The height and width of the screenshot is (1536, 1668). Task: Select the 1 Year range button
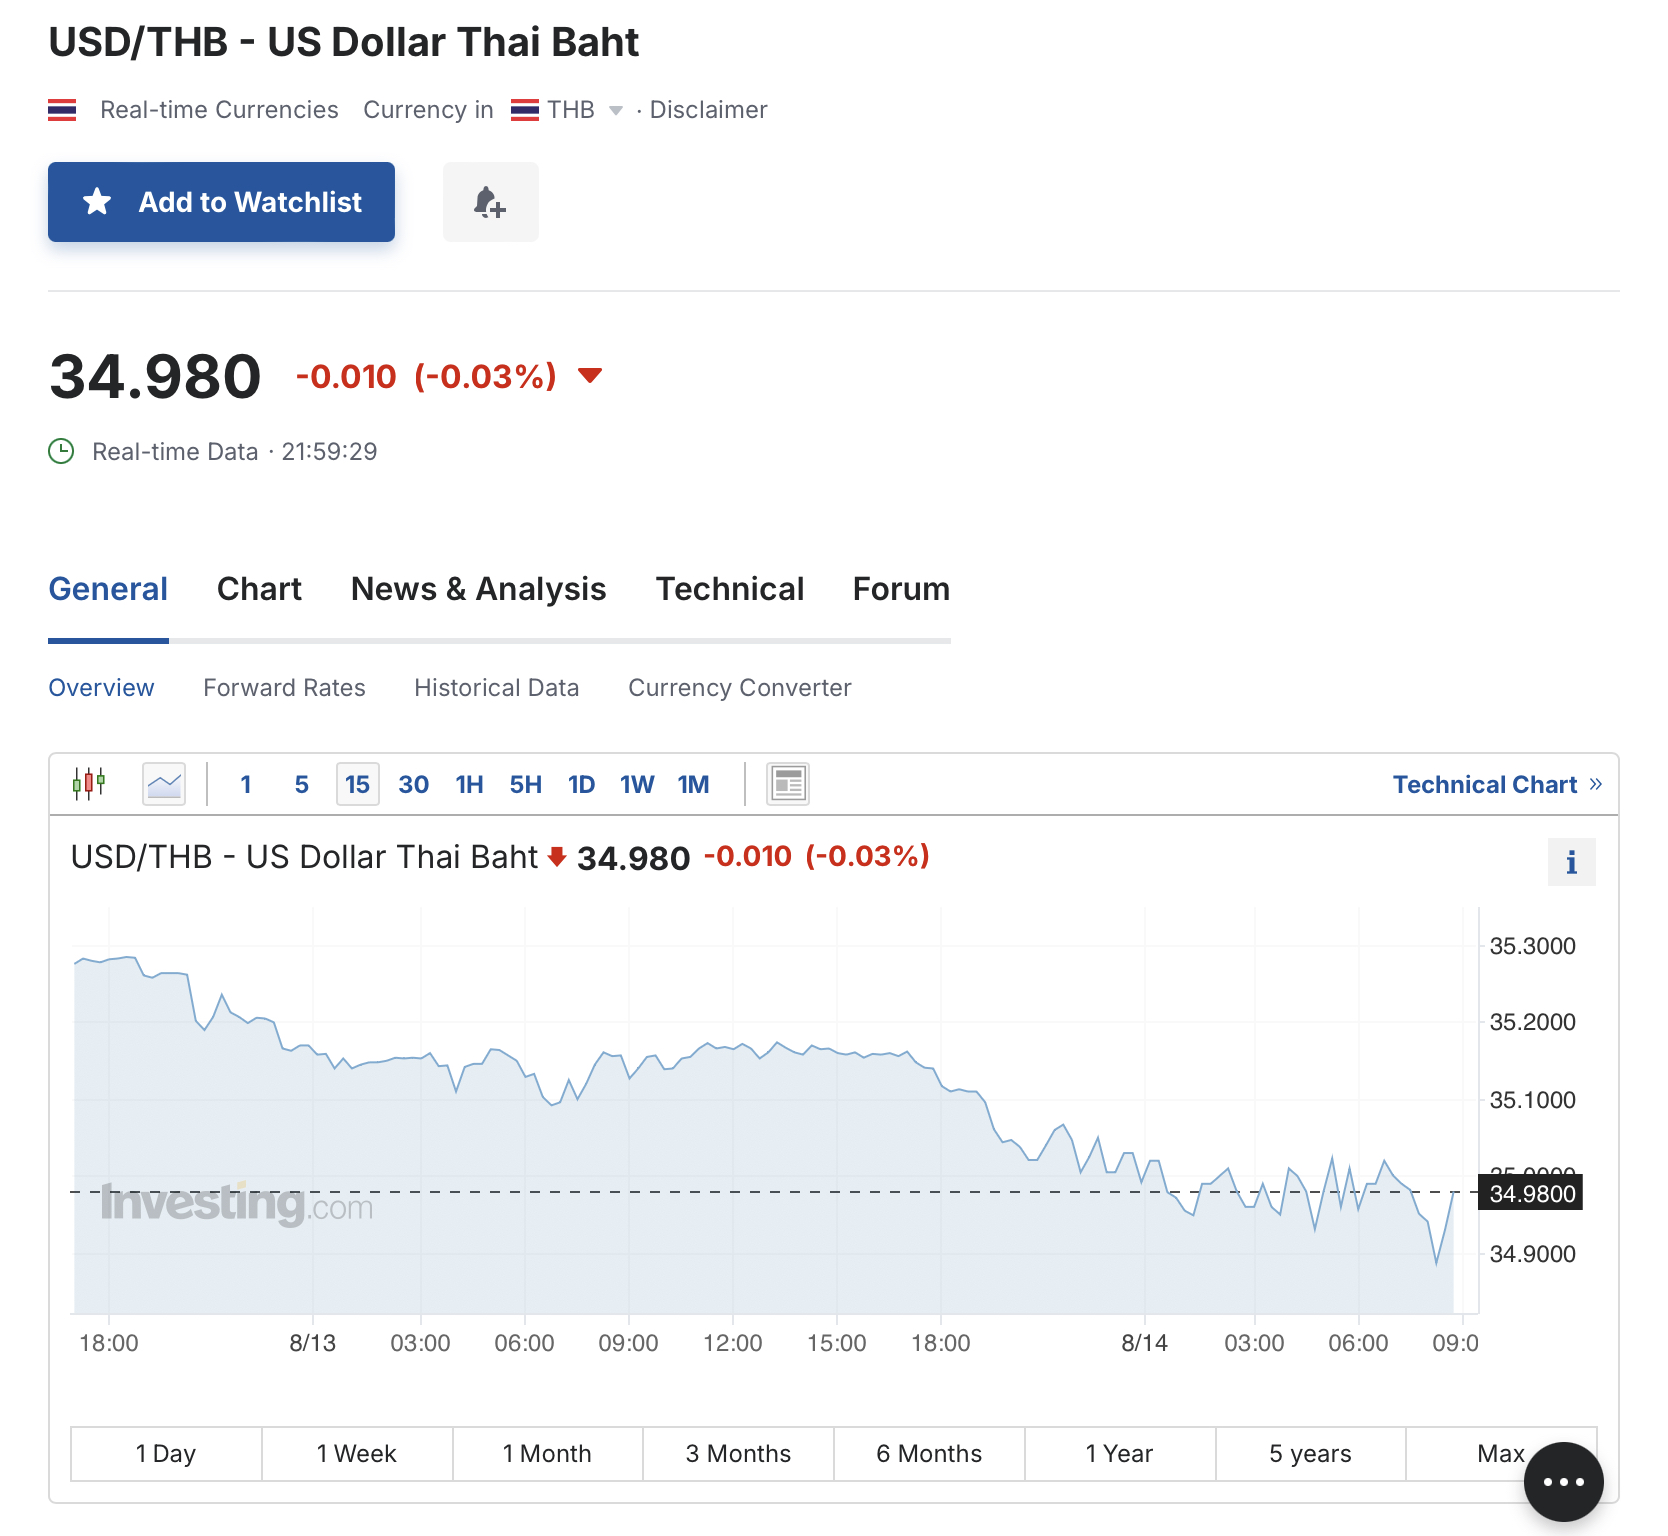tap(1119, 1454)
